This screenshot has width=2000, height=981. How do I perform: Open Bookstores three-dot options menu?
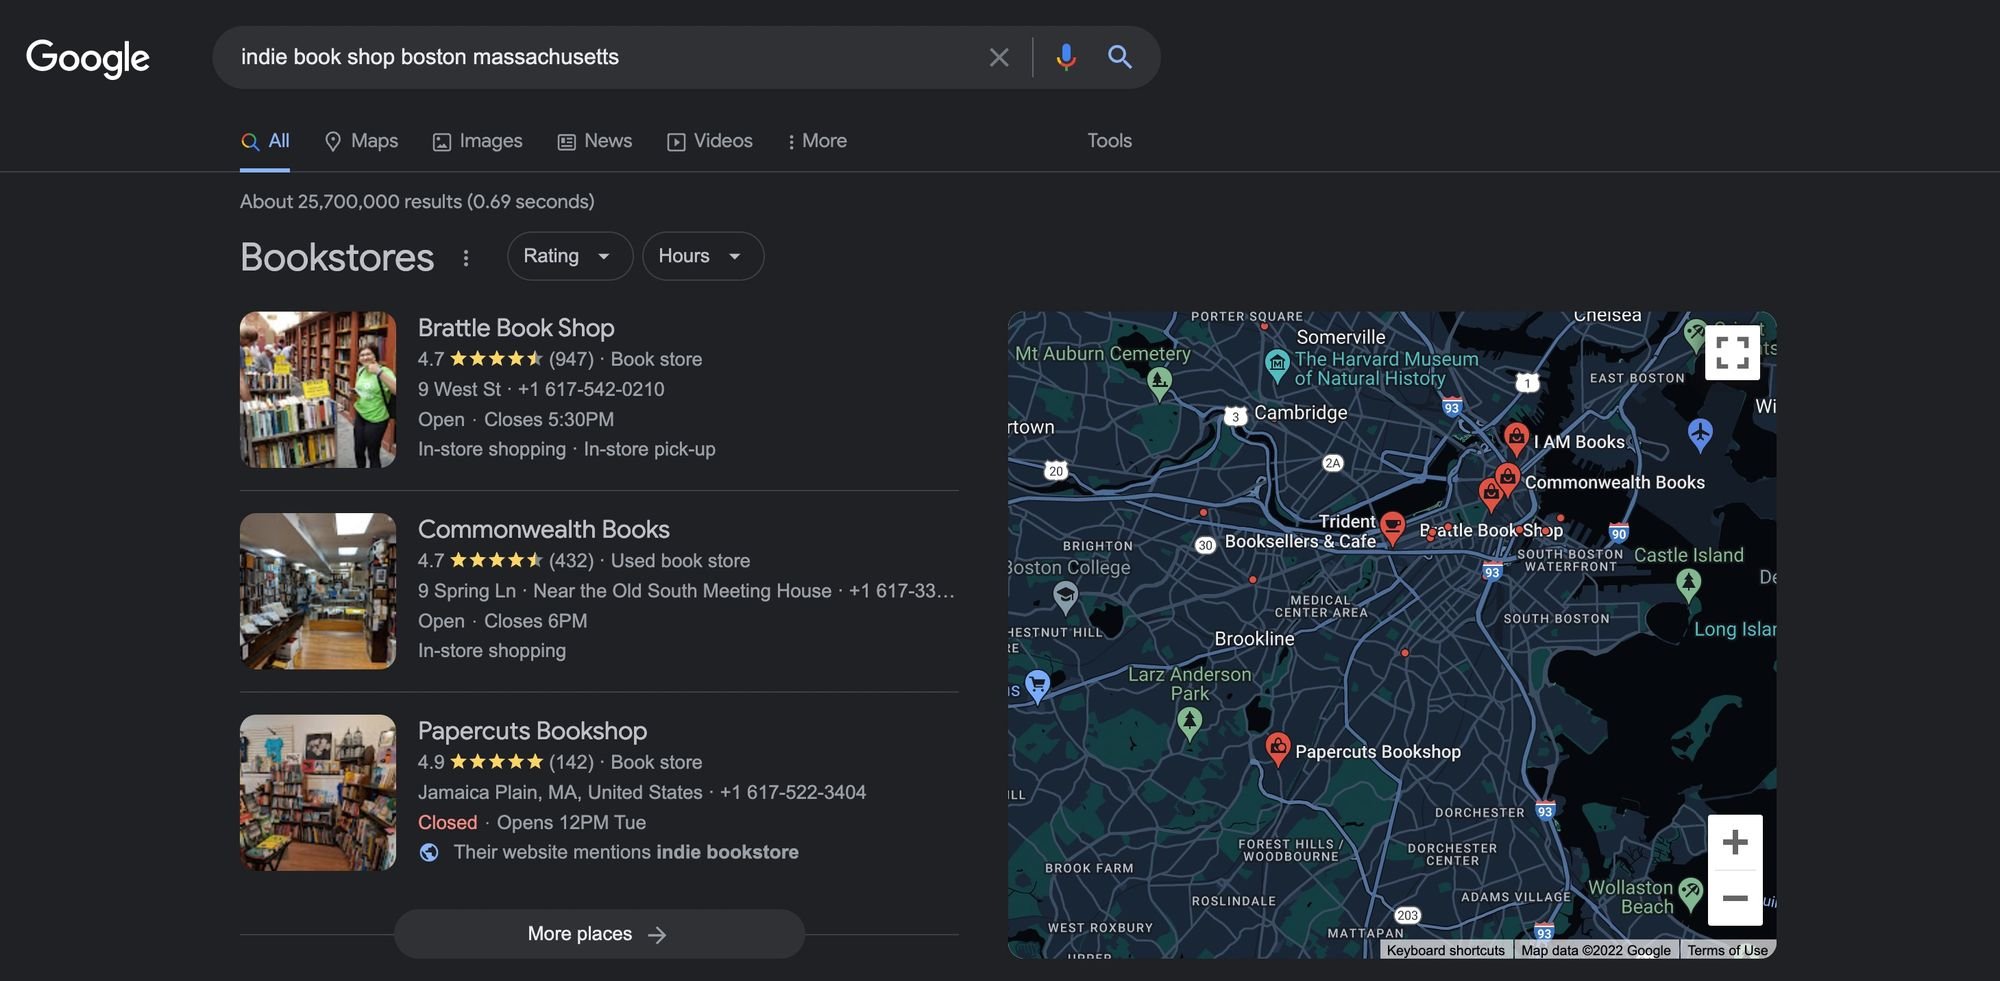tap(466, 258)
